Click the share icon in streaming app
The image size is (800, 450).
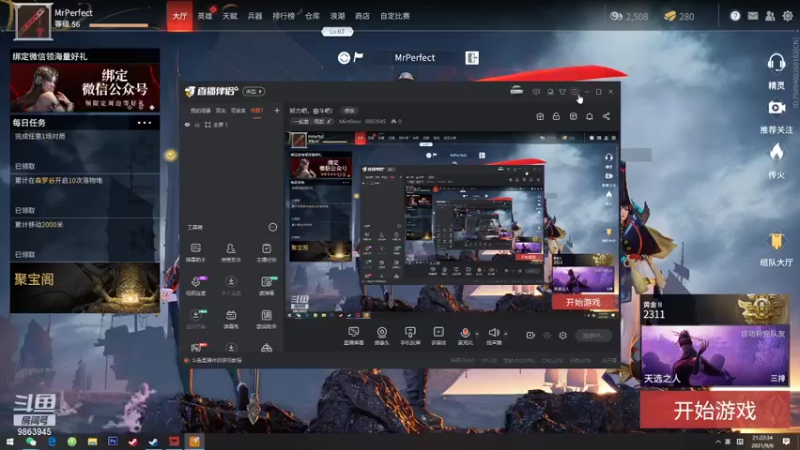606,116
